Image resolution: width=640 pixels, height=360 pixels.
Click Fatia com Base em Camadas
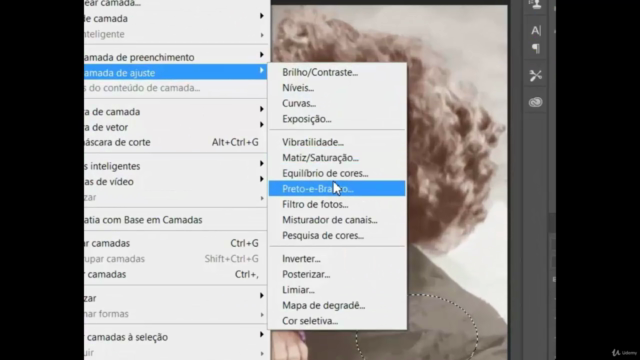(176, 220)
